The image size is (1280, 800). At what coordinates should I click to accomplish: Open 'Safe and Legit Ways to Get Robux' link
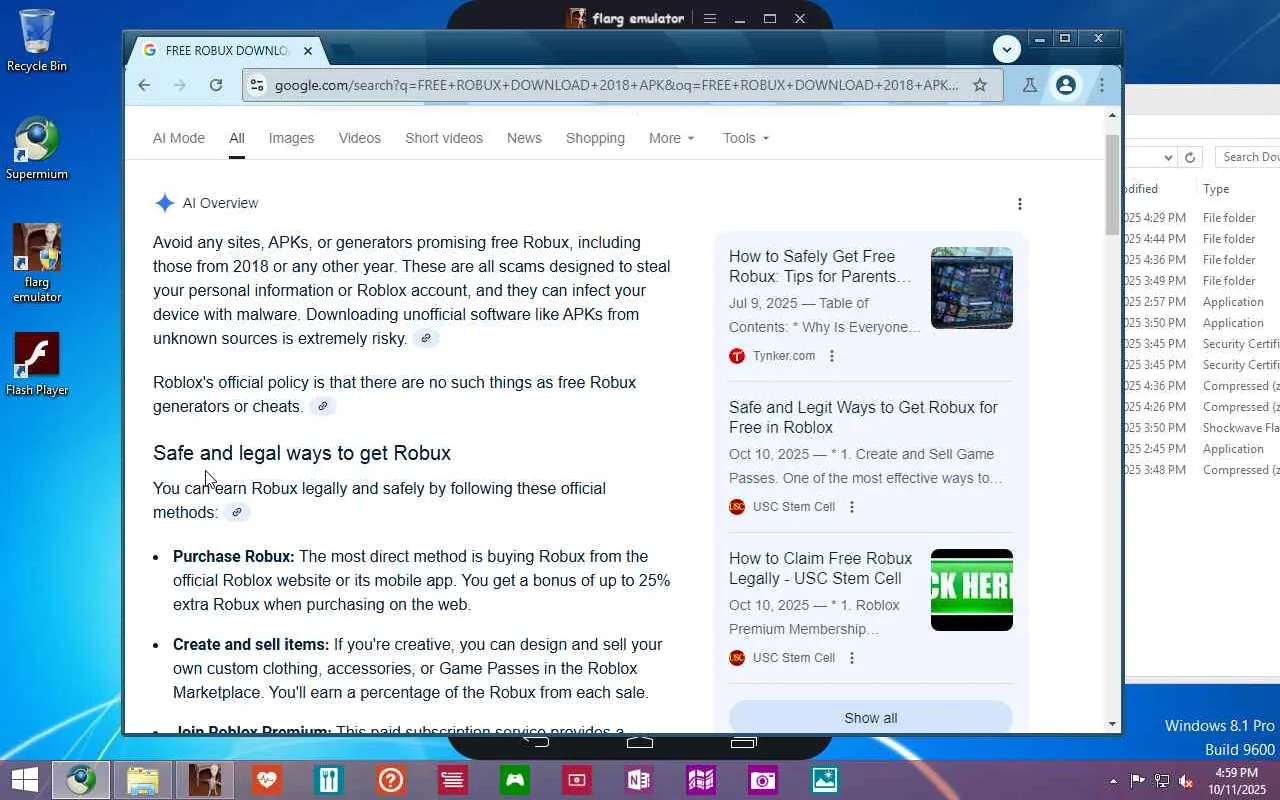(863, 417)
